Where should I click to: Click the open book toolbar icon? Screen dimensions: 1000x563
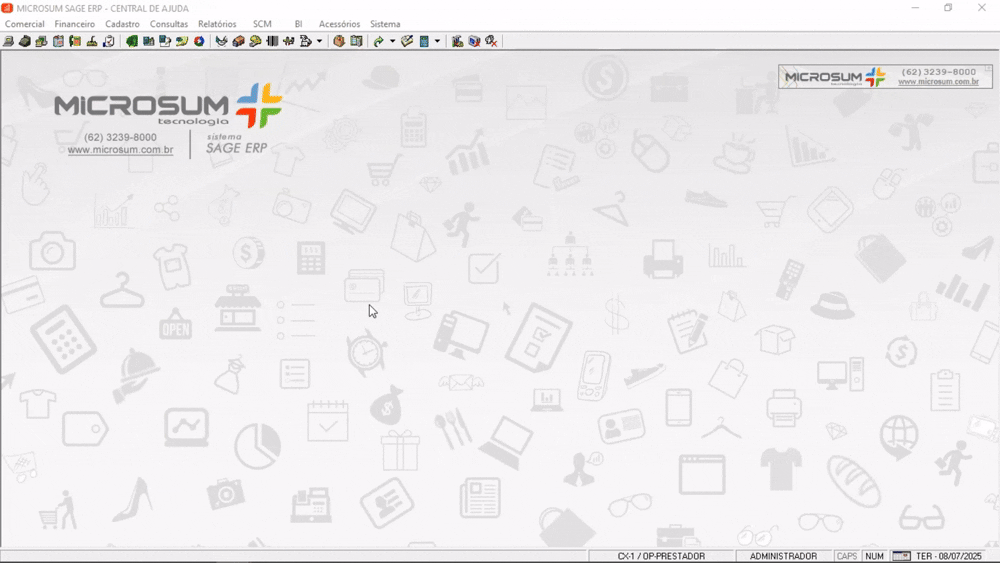357,41
